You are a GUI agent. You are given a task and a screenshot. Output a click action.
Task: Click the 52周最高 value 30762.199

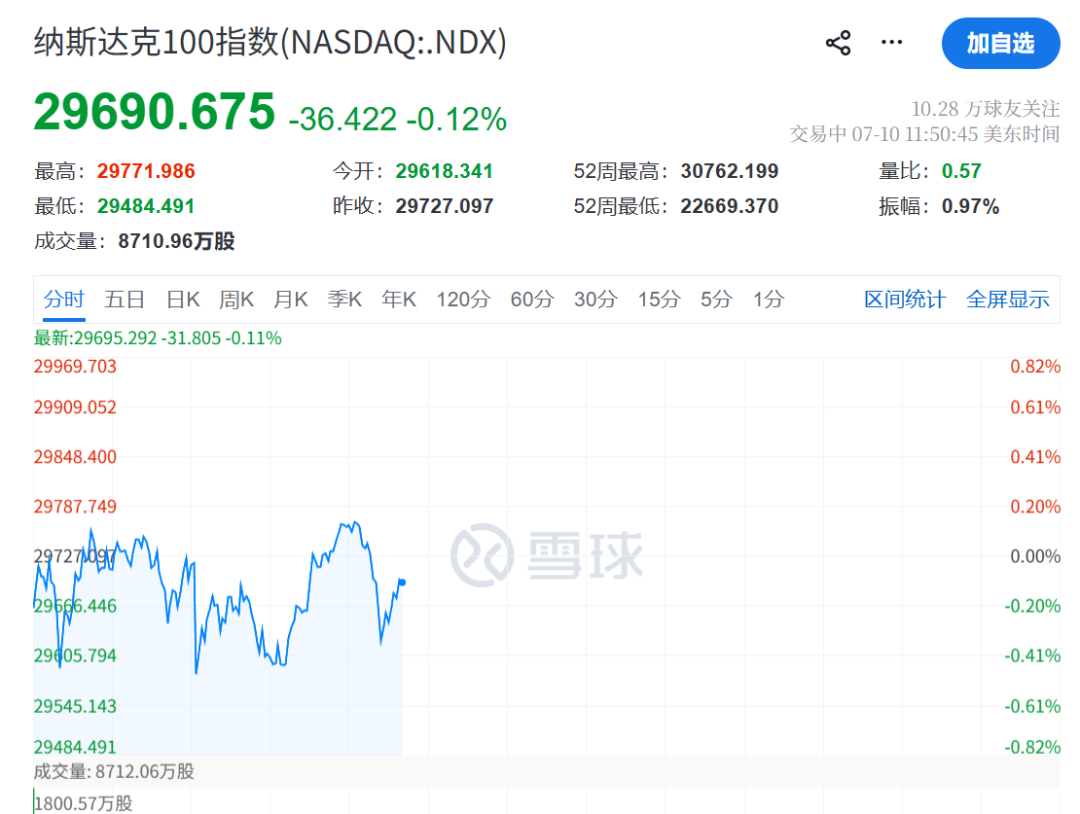click(x=729, y=171)
